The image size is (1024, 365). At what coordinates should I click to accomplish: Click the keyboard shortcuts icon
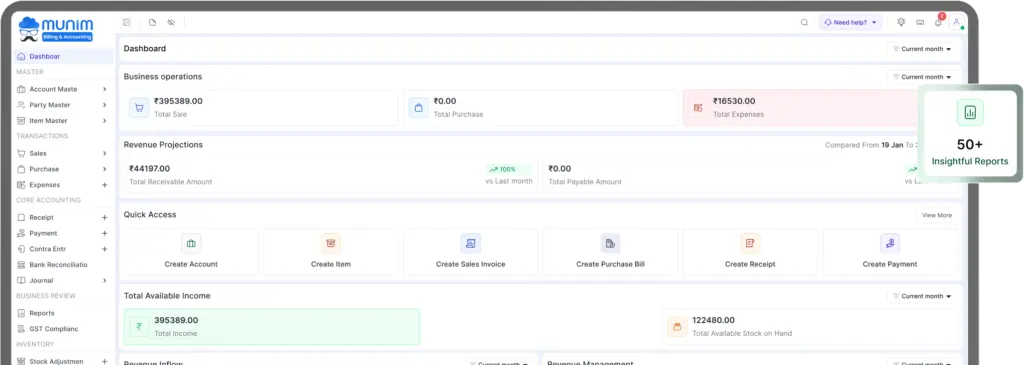(920, 22)
